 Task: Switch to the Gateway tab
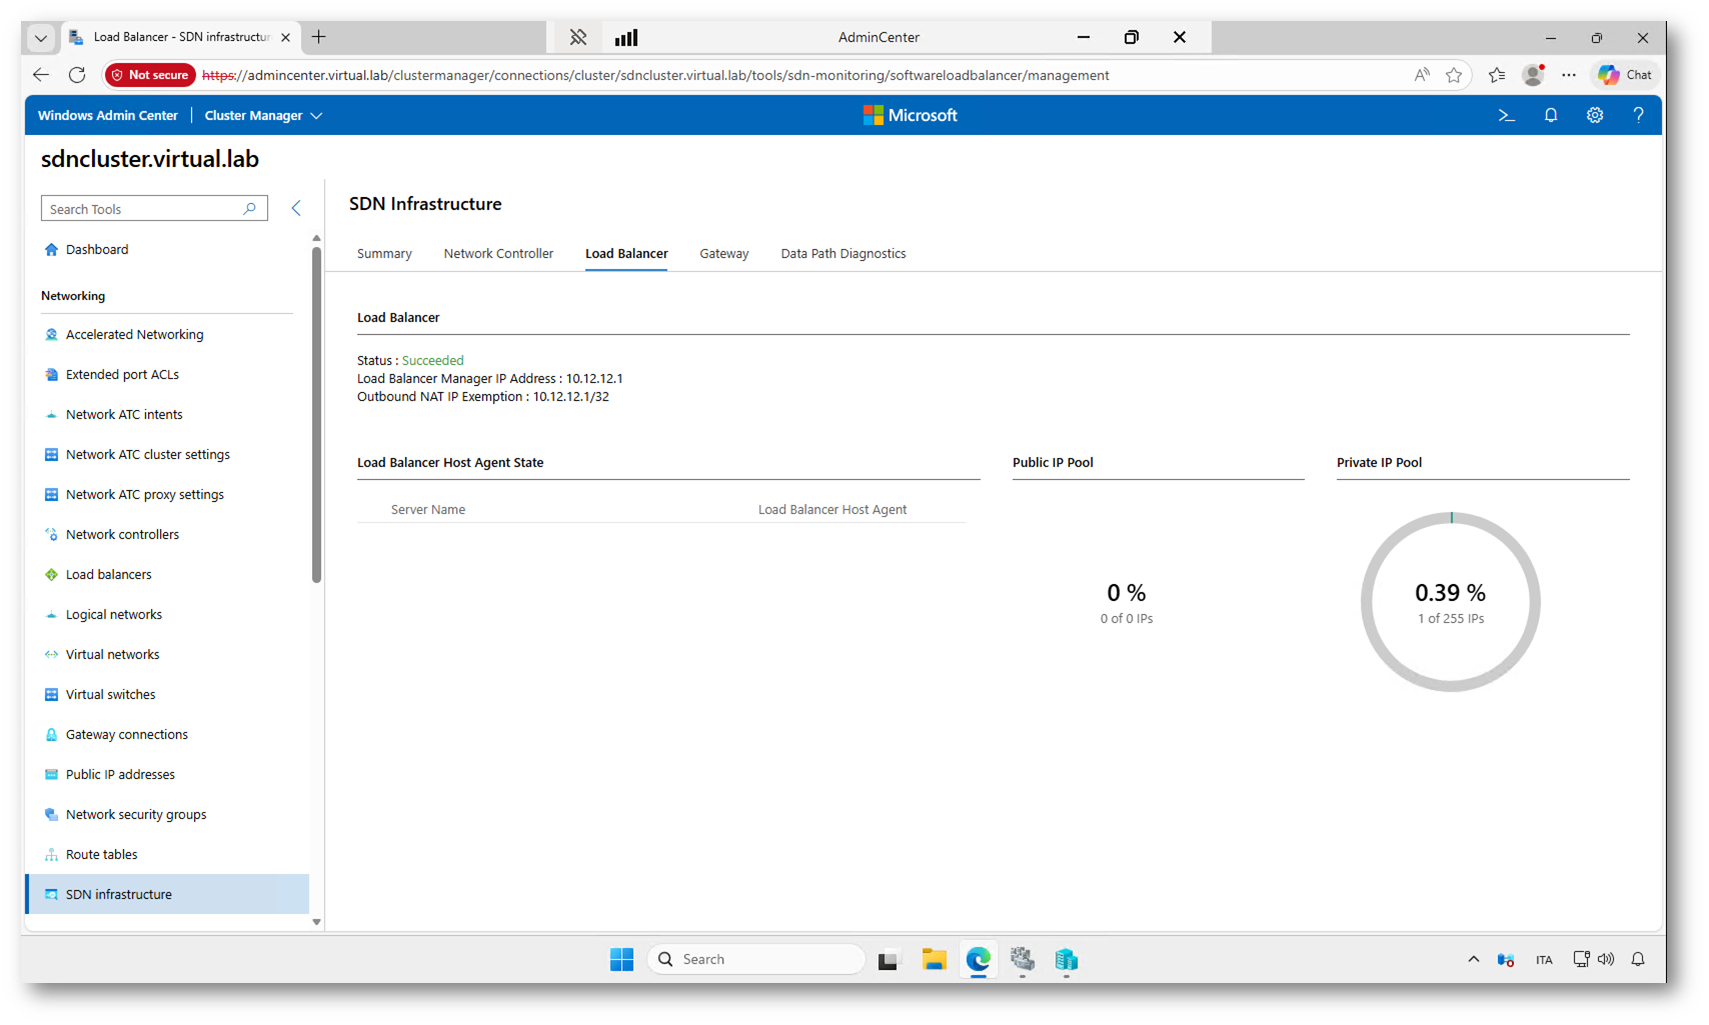click(724, 254)
